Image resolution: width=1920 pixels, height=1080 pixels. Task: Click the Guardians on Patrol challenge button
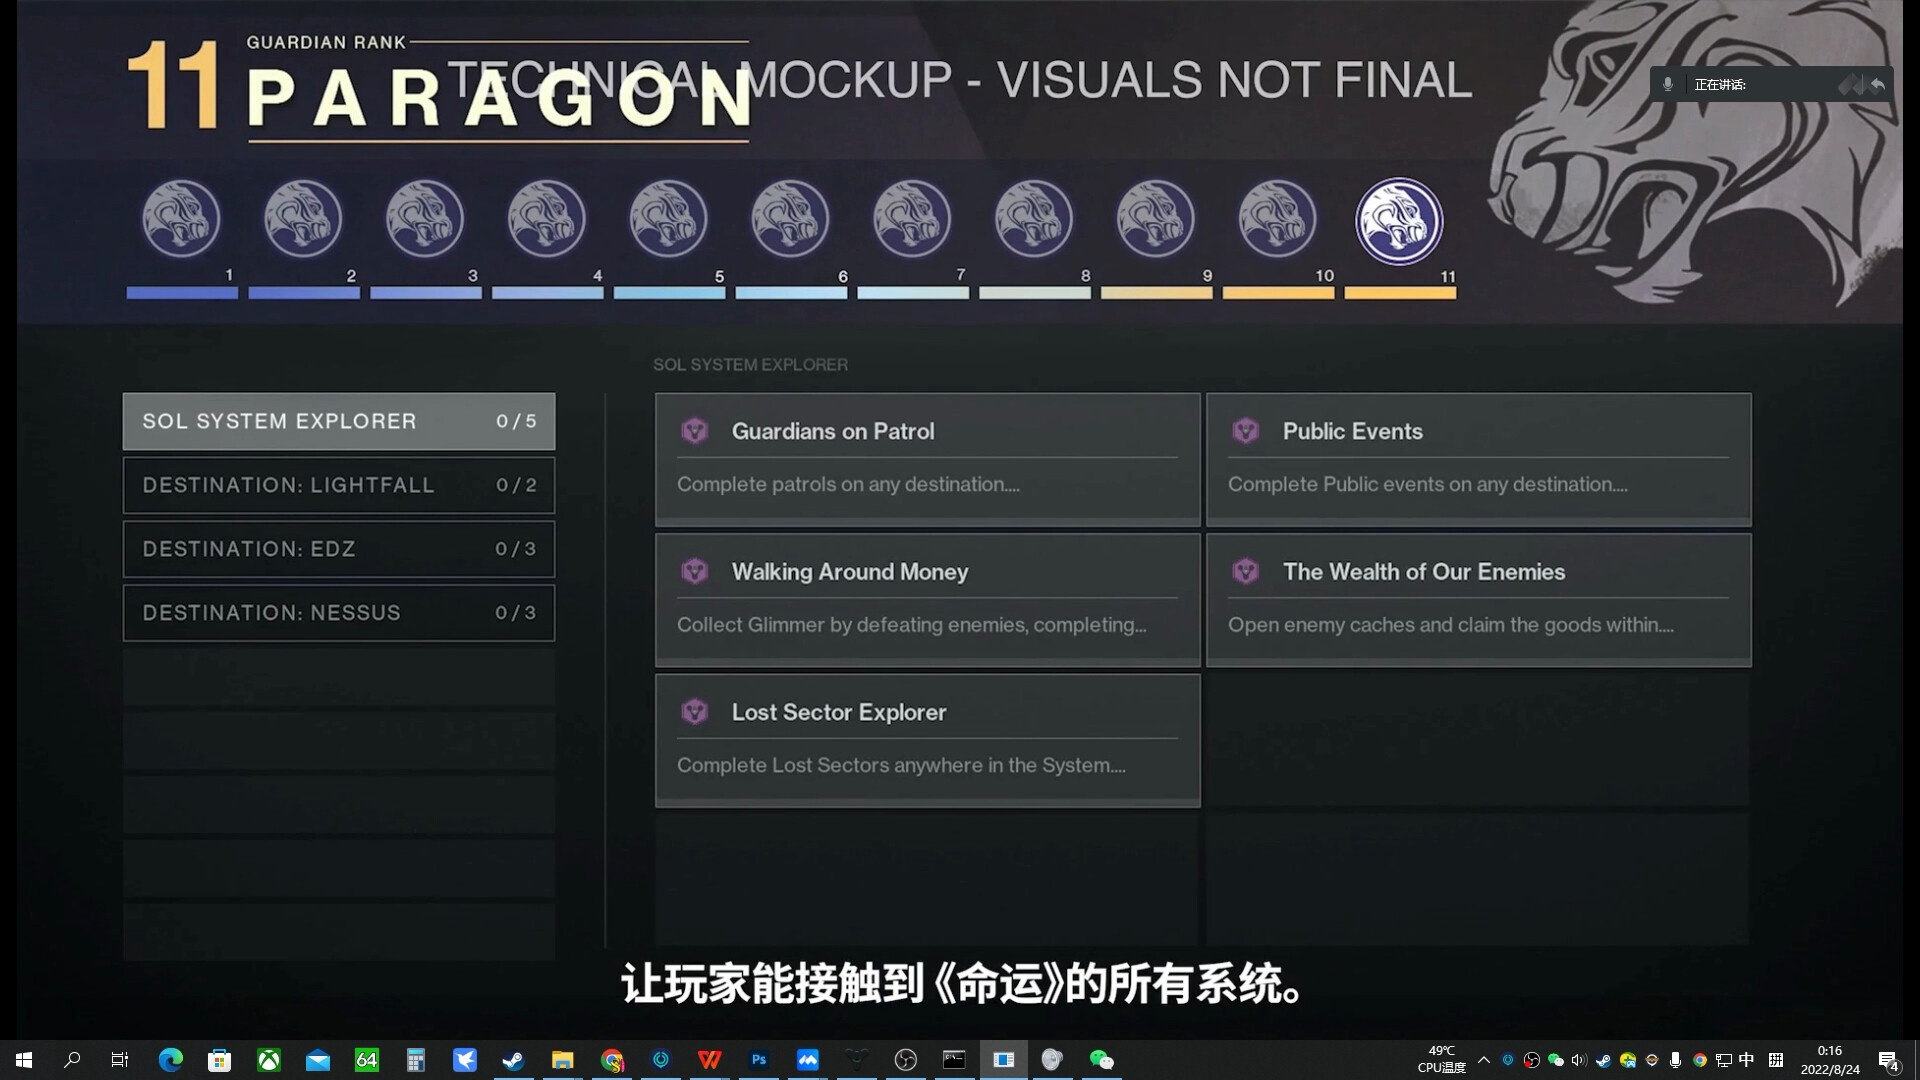(927, 456)
